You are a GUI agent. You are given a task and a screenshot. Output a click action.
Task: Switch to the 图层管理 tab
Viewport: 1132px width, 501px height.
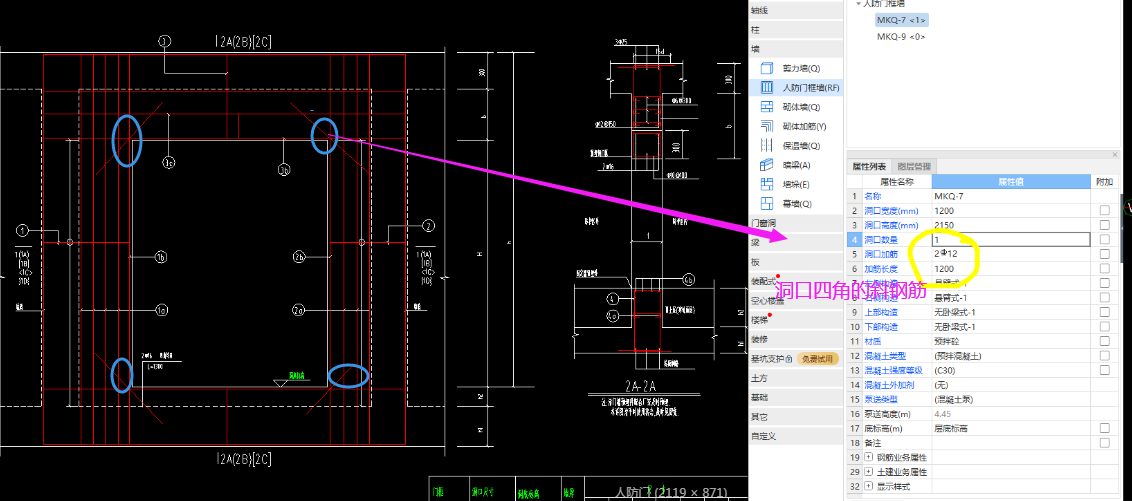(x=913, y=167)
